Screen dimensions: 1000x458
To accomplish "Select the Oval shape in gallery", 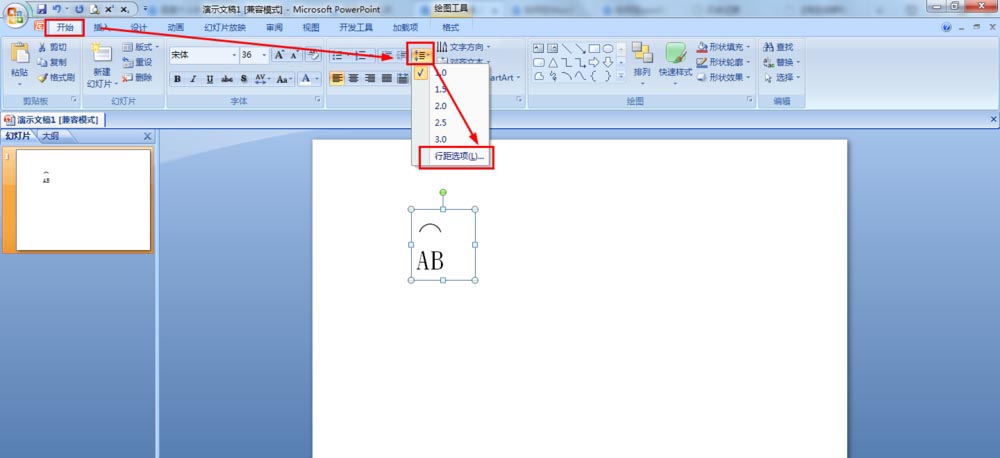I will point(608,48).
